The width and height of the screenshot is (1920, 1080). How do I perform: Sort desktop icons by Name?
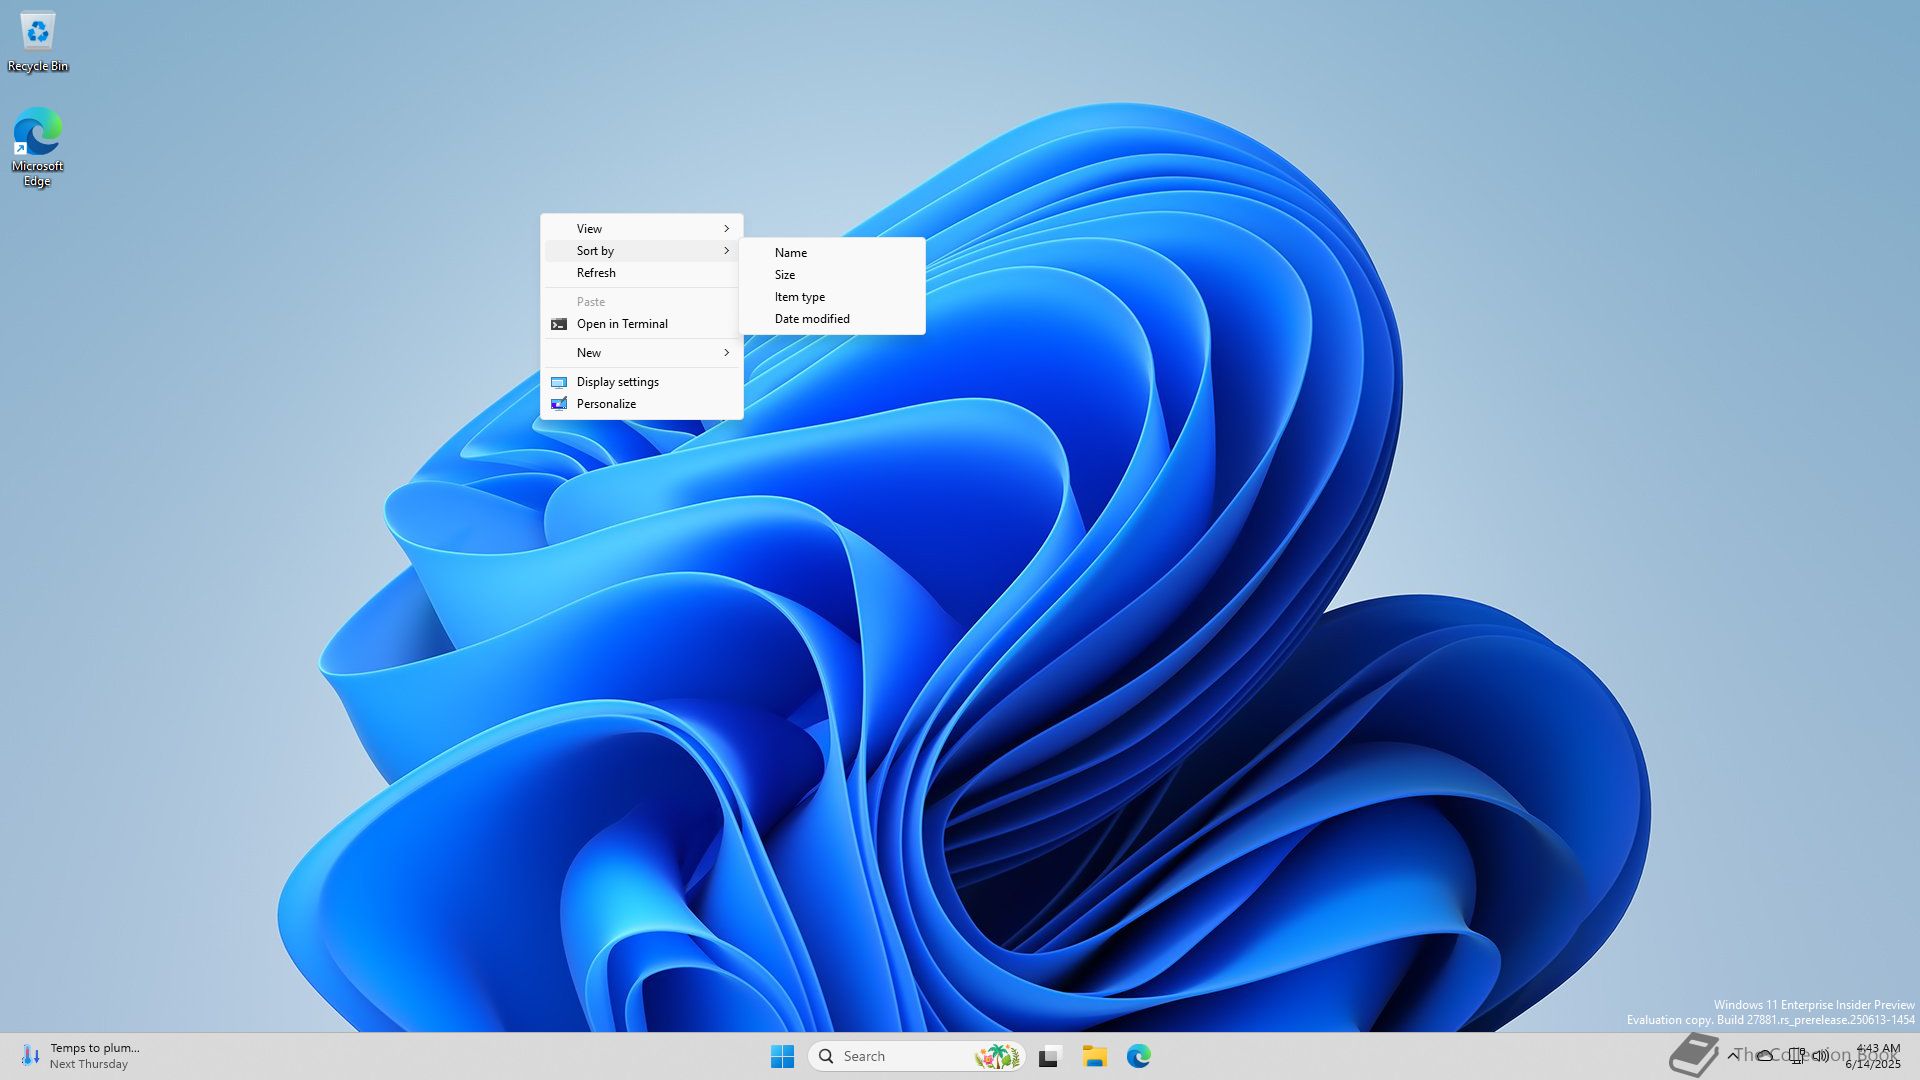tap(790, 253)
